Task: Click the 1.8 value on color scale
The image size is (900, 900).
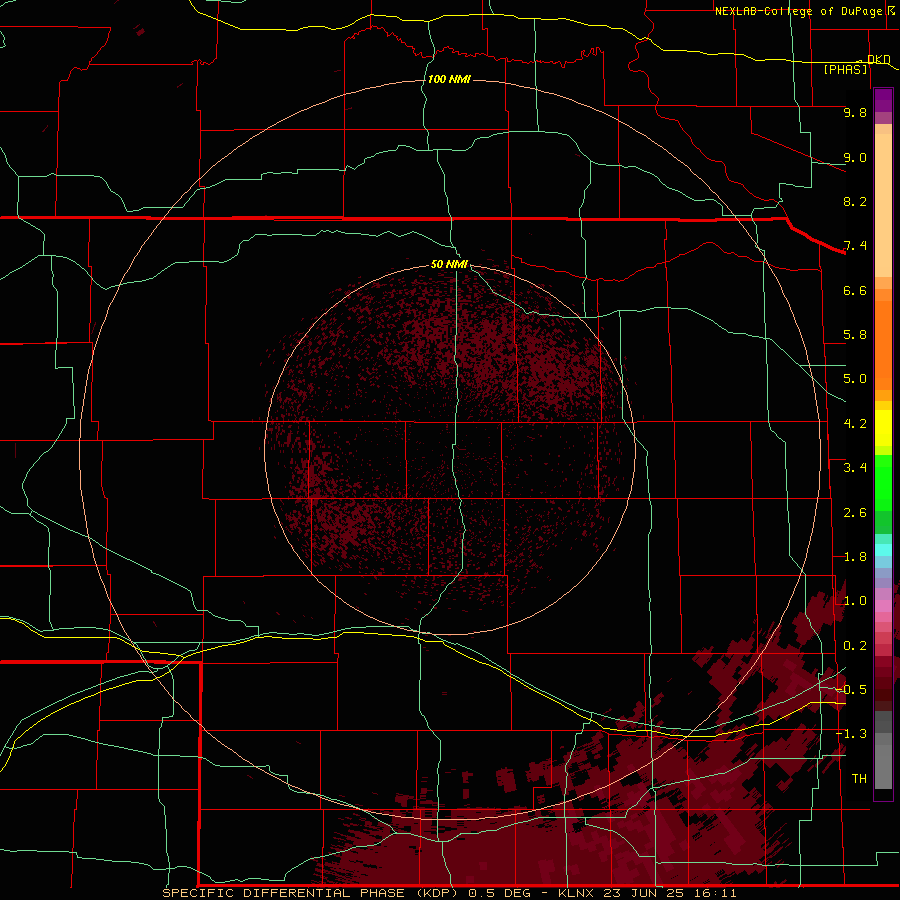Action: click(x=855, y=557)
